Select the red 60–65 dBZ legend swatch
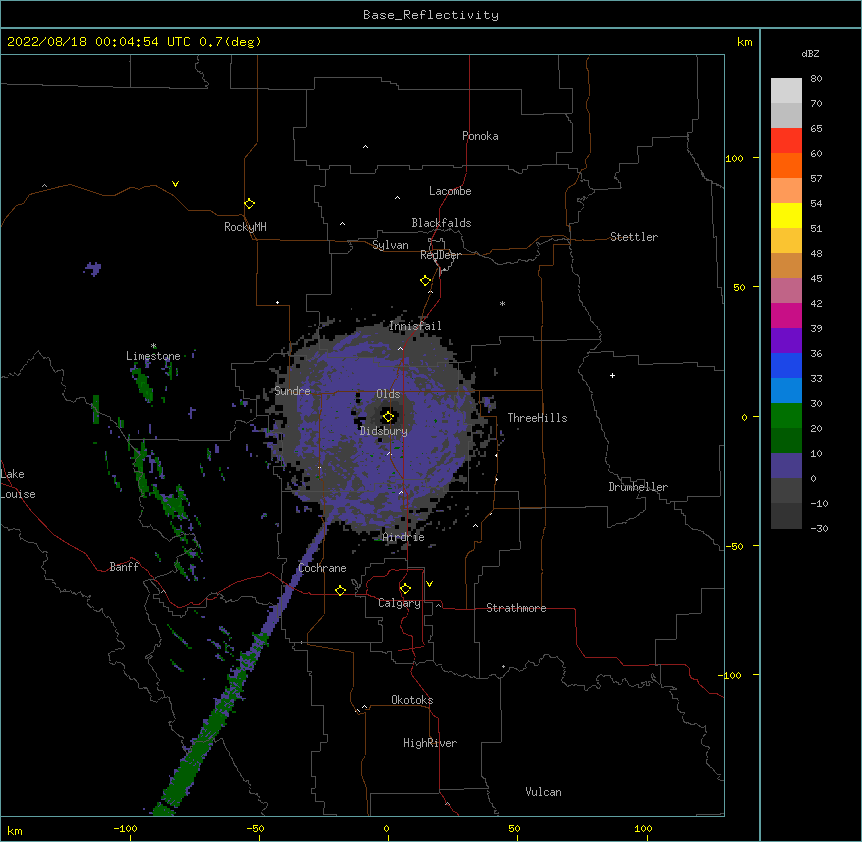Screen dimensions: 862x842 (786, 140)
